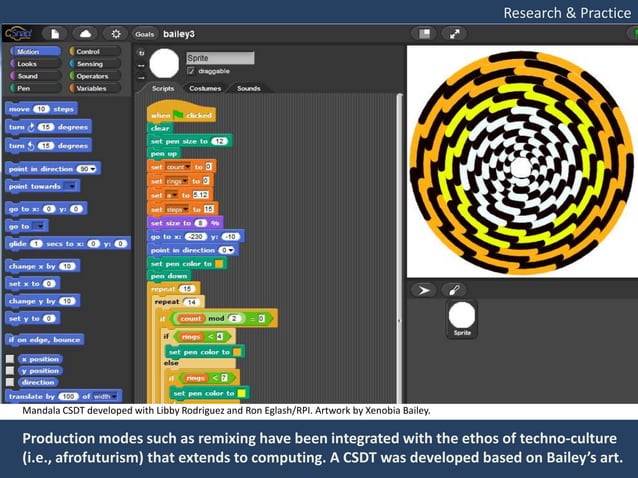Viewport: 638px width, 478px height.
Task: Select the left-right rotation style icon
Action: [141, 65]
